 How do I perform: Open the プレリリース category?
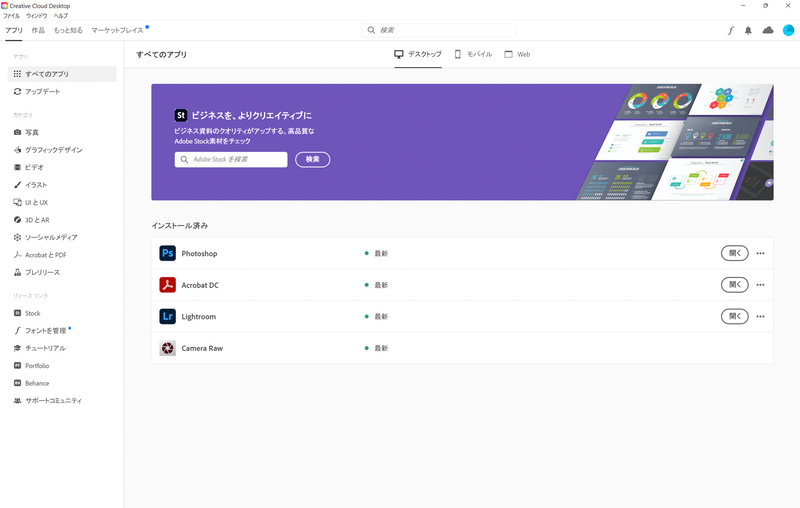36,272
